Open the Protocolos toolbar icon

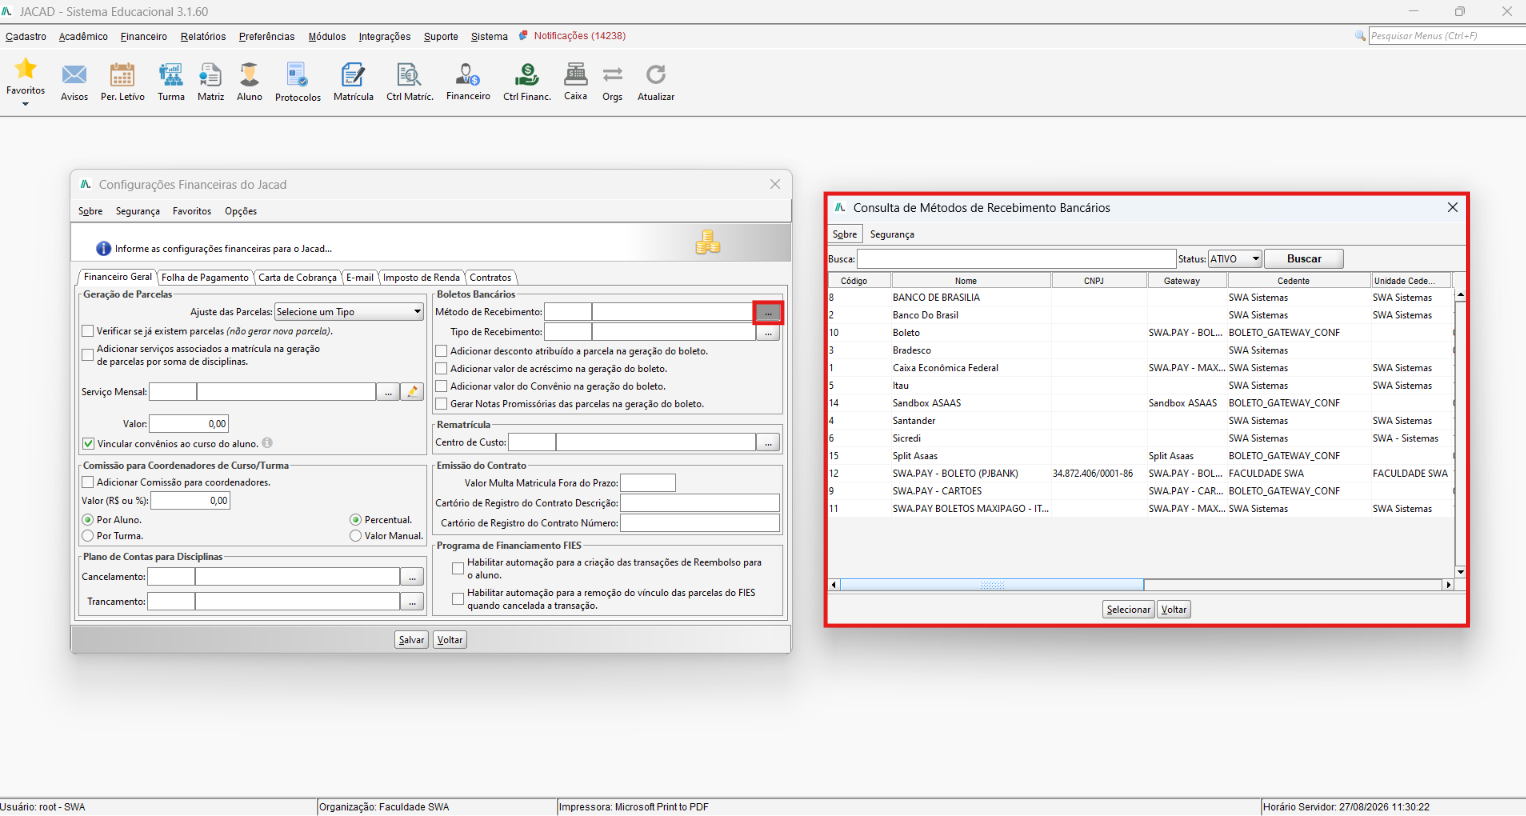pos(298,75)
